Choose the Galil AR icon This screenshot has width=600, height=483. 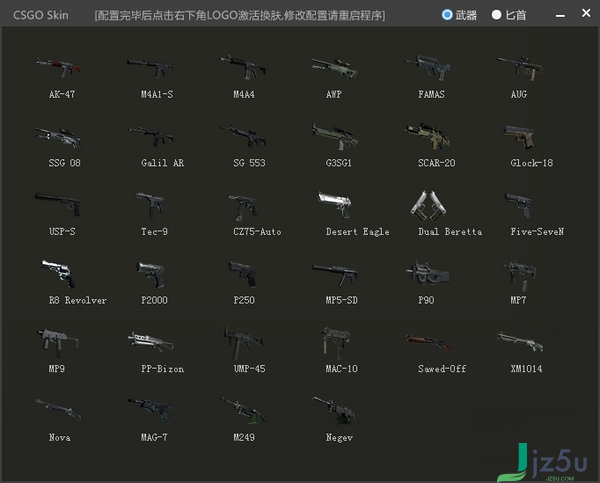click(x=150, y=137)
